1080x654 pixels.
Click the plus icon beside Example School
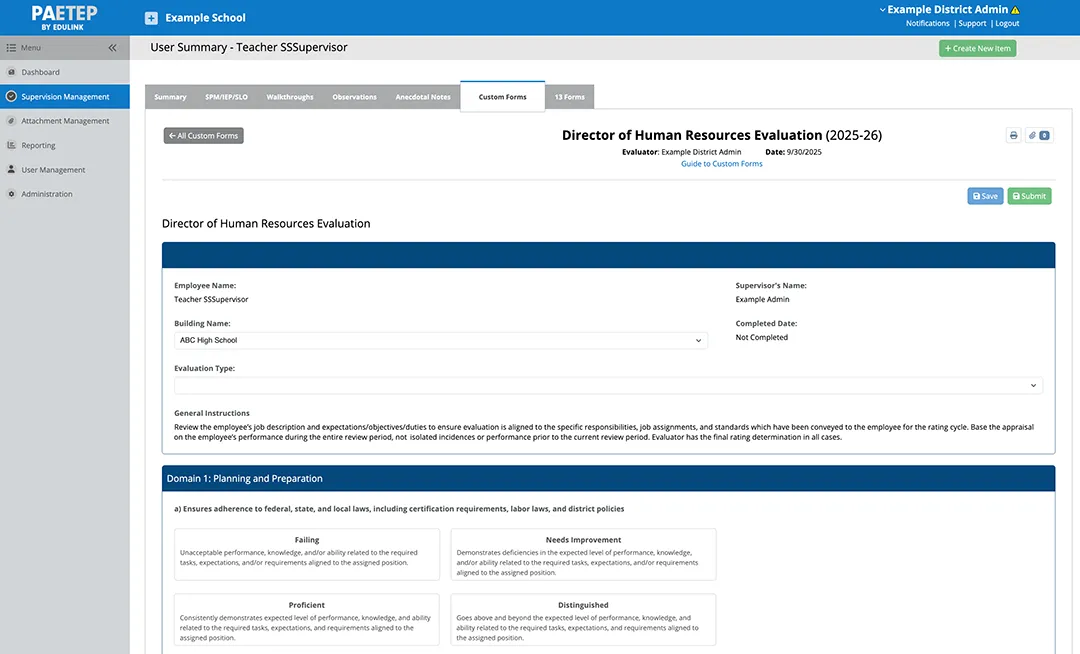pyautogui.click(x=151, y=18)
